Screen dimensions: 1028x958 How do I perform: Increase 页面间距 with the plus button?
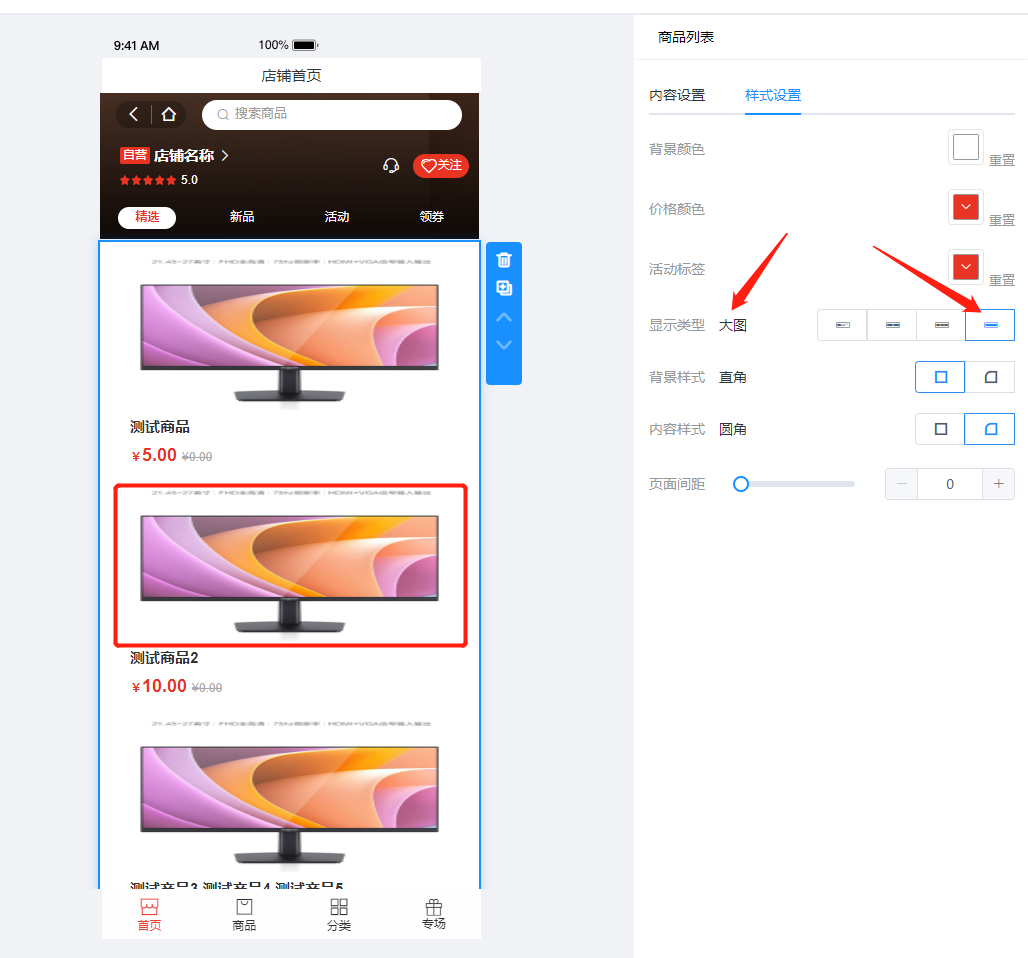pos(998,484)
